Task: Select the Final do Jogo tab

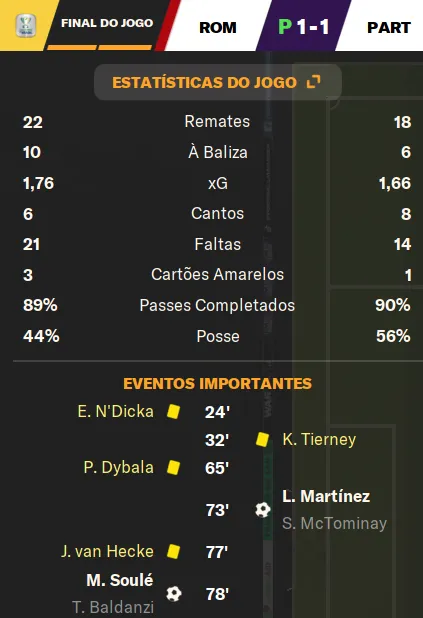Action: click(x=107, y=23)
